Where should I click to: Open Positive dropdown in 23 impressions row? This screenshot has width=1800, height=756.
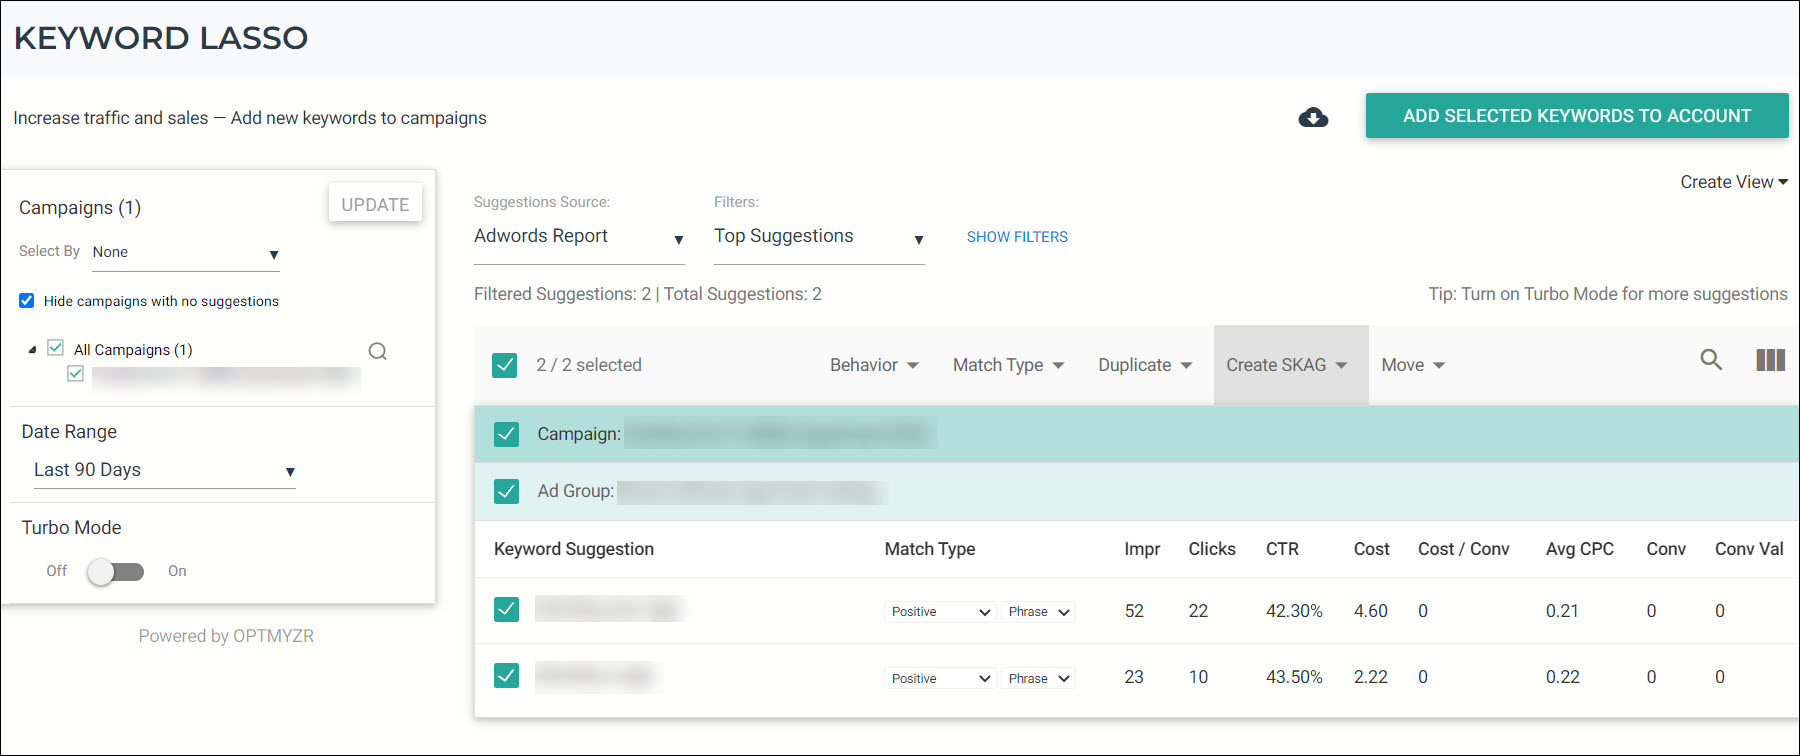pos(939,678)
